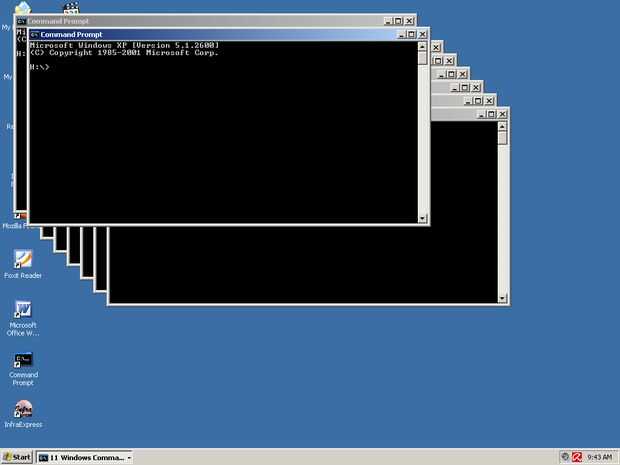Minimize the lowest cascaded Command Prompt window
620x465 pixels.
click(x=481, y=114)
